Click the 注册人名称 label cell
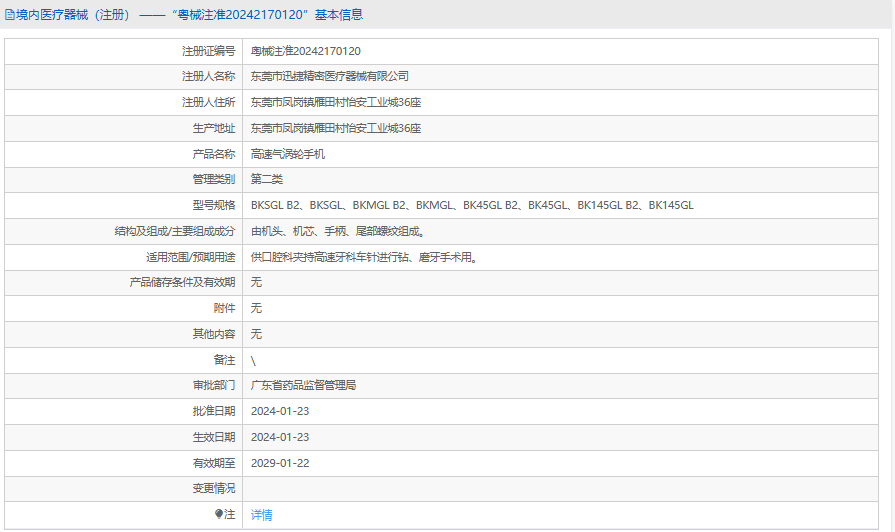Viewport: 895px width, 532px height. (124, 76)
